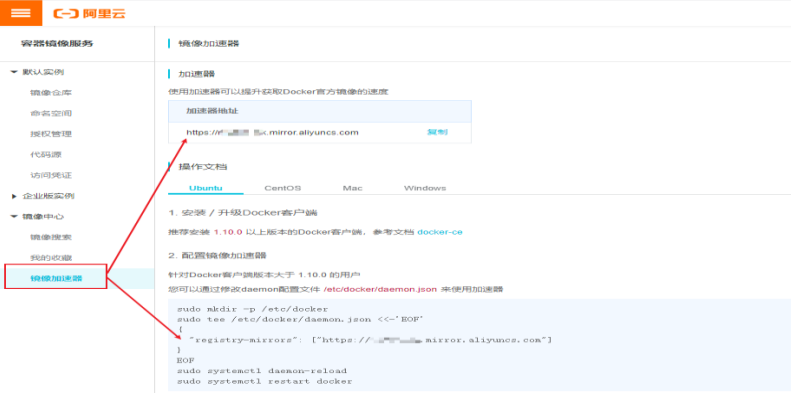Collapse the 镜像中心 section
Screen dimensions: 791x393
point(14,216)
